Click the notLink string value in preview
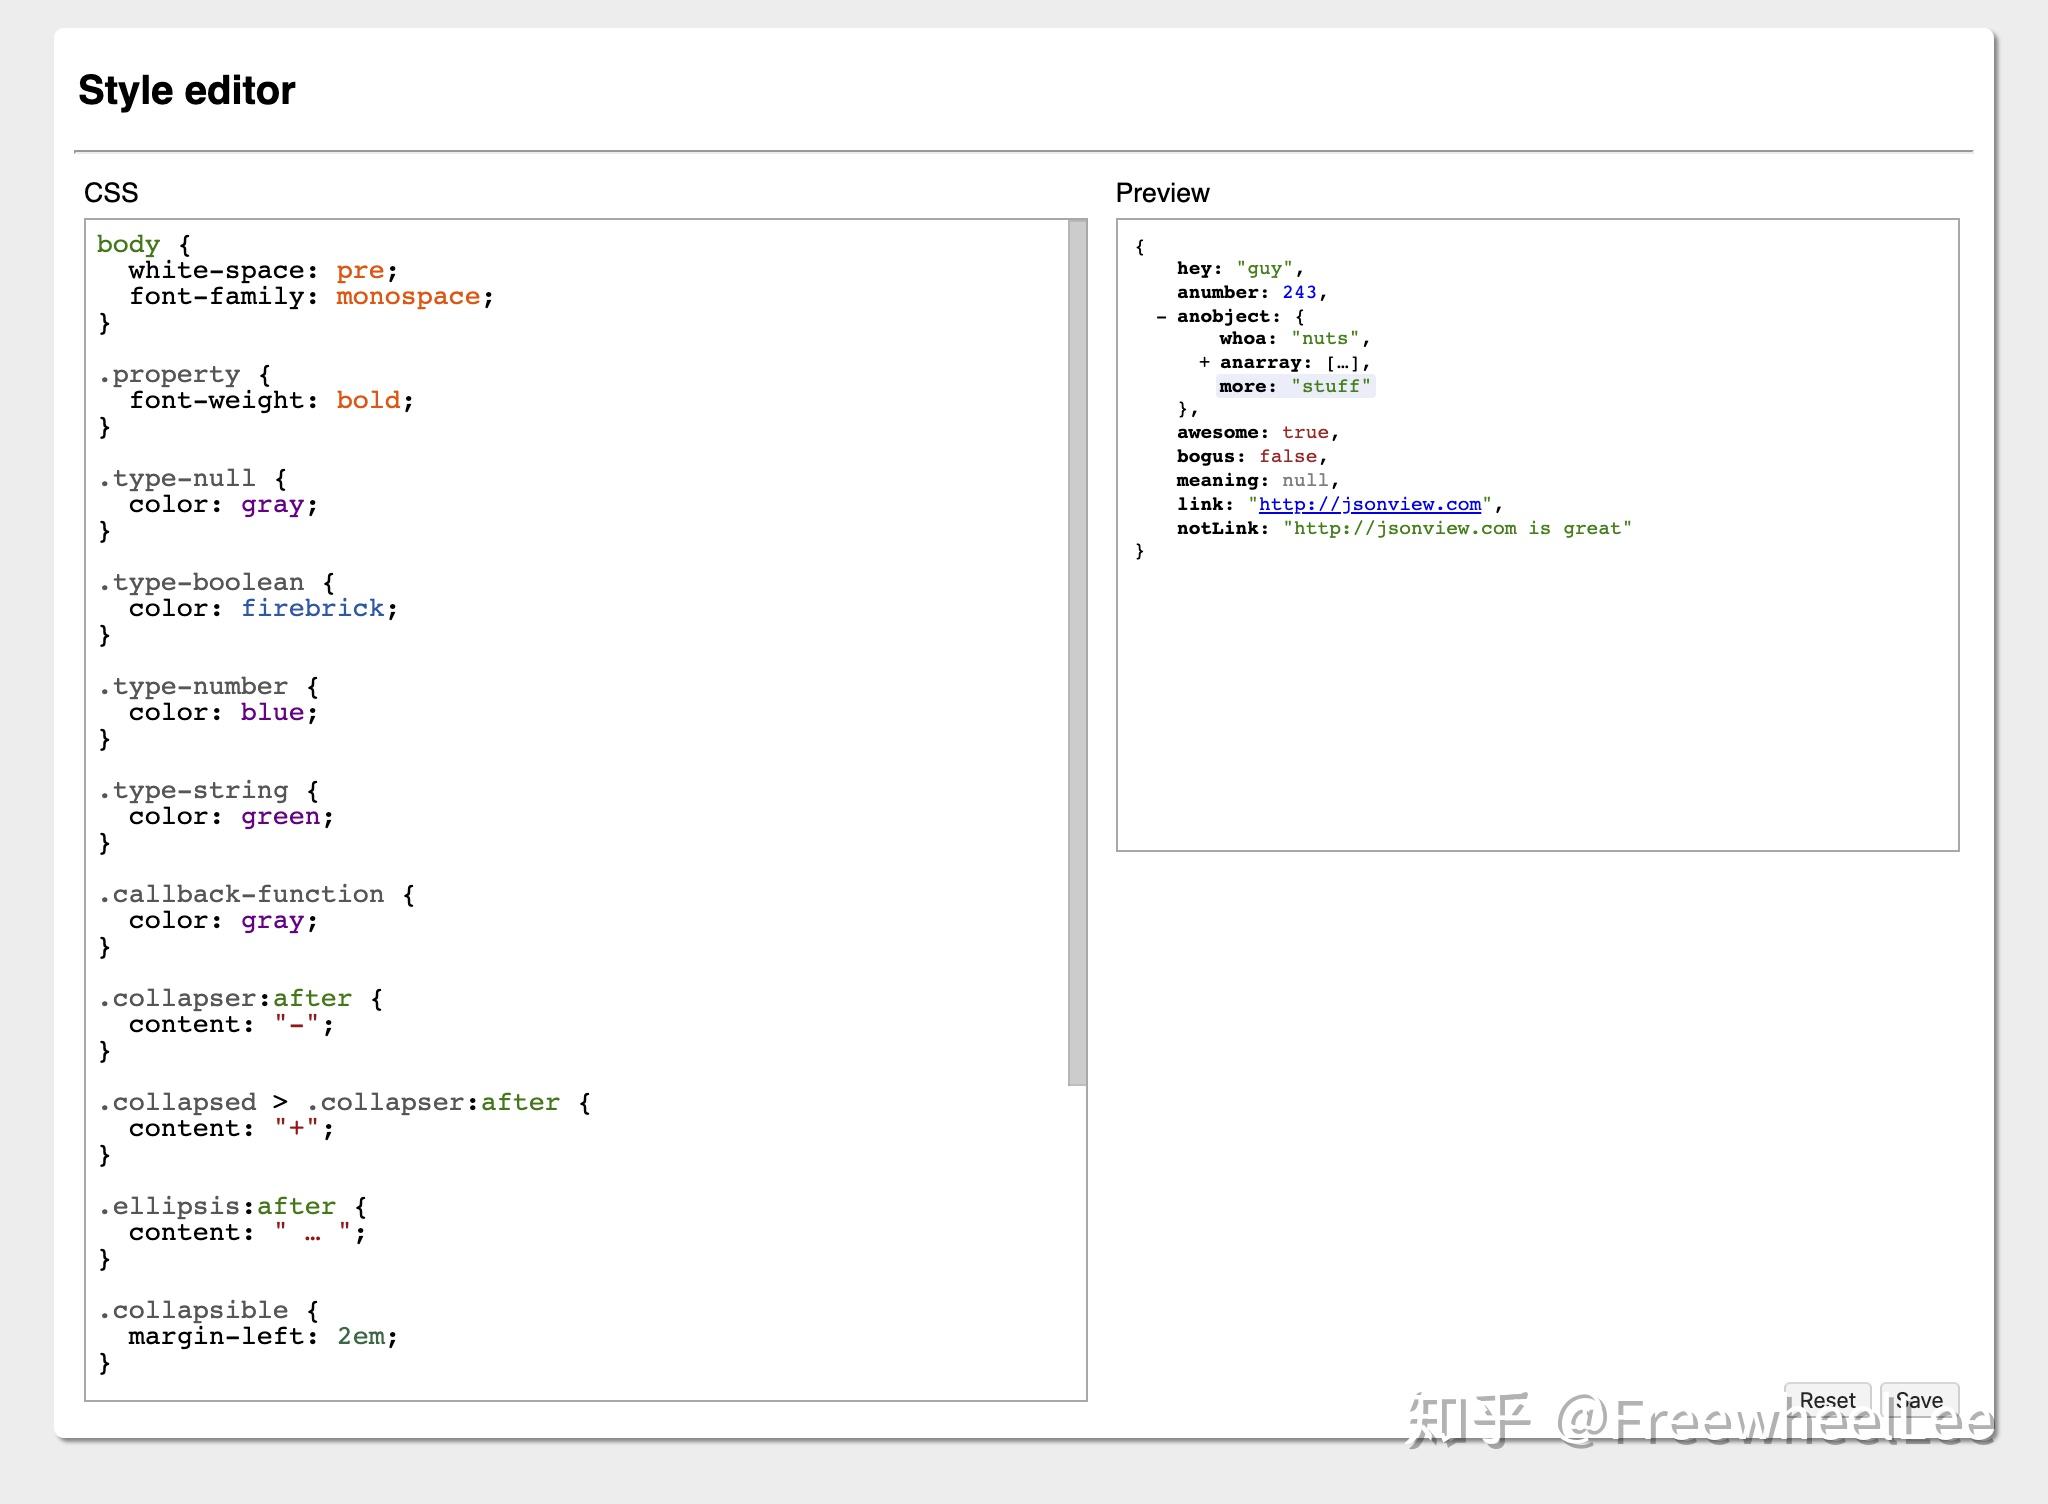The image size is (2048, 1504). 1456,528
